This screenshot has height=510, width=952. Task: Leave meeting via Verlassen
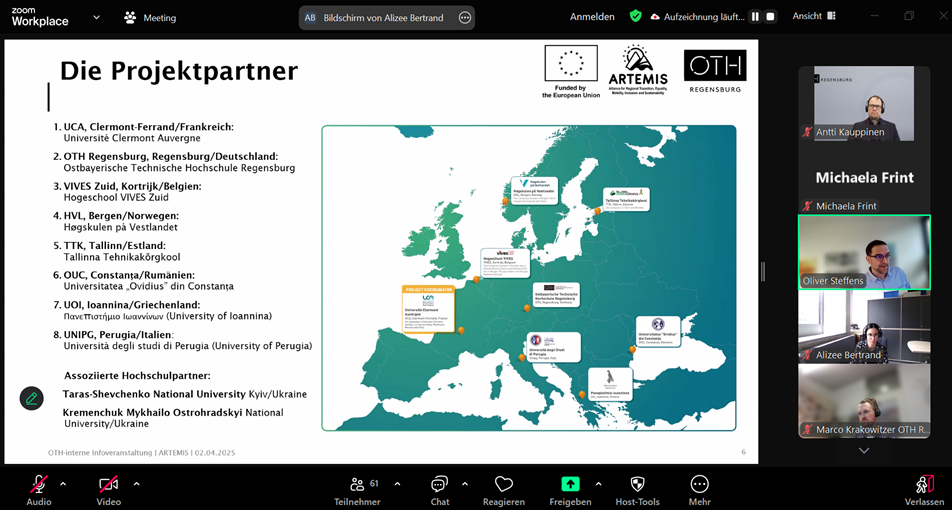point(925,490)
